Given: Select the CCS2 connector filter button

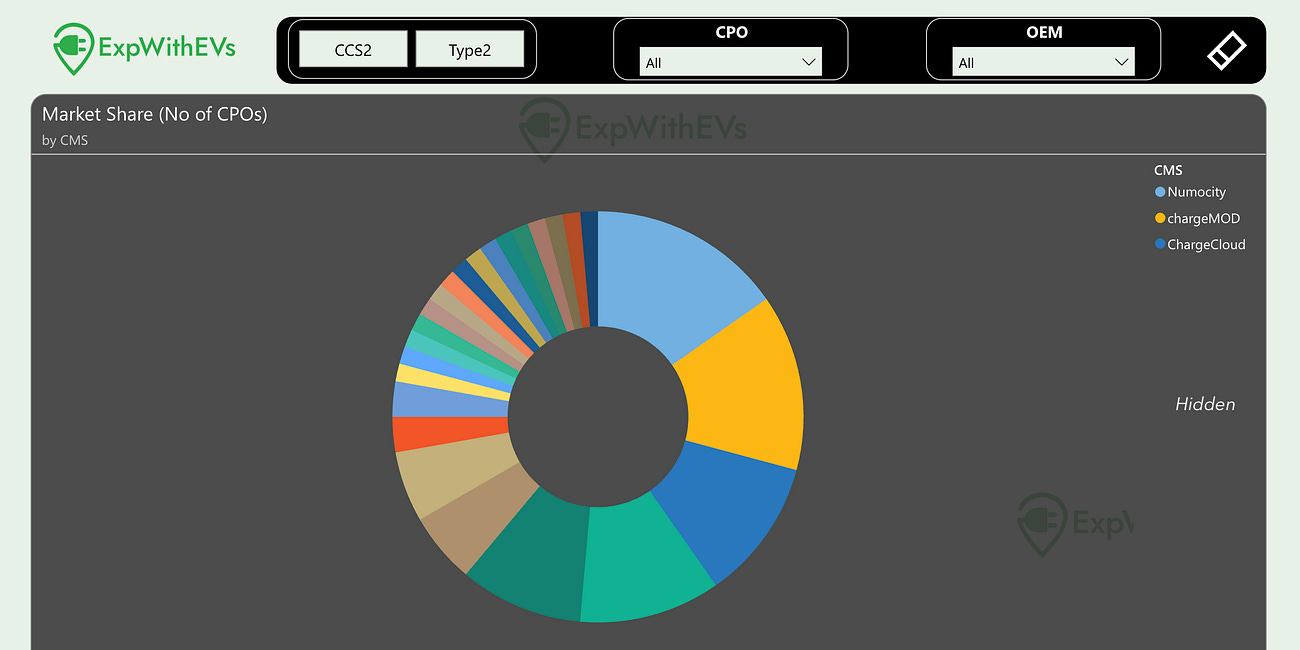Looking at the screenshot, I should click(353, 49).
